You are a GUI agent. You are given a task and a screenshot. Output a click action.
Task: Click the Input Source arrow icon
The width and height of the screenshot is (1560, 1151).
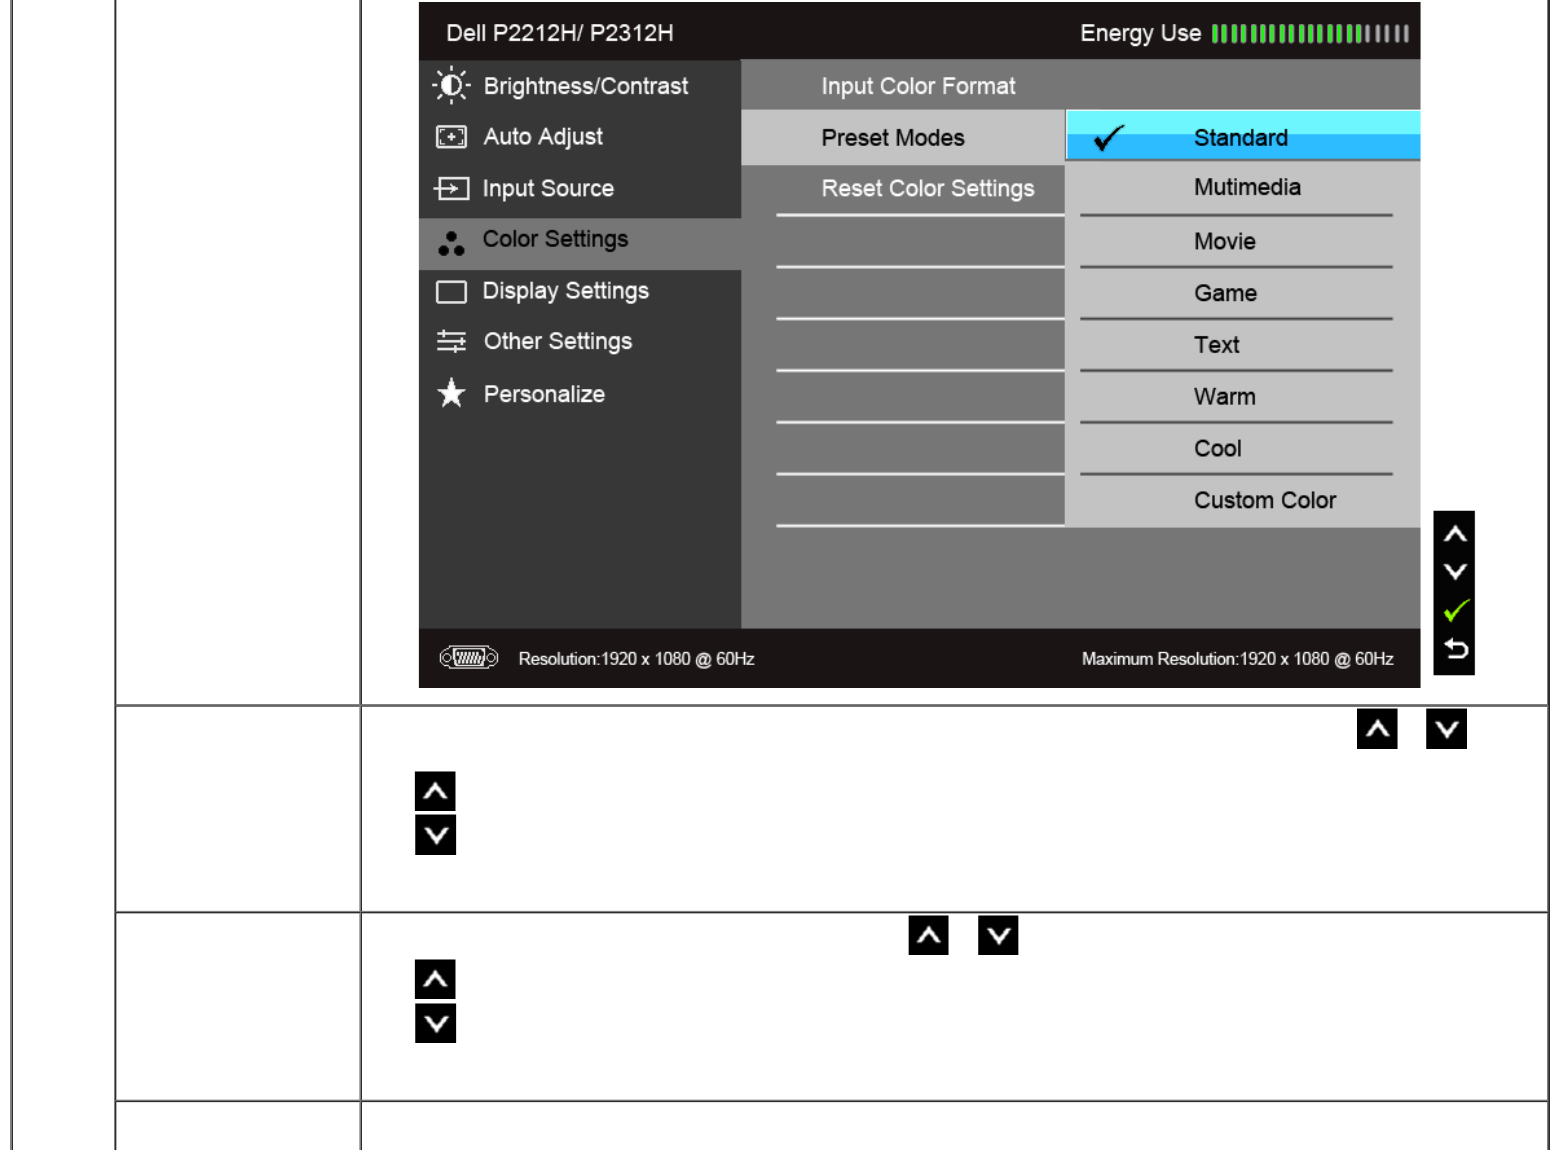coord(451,188)
